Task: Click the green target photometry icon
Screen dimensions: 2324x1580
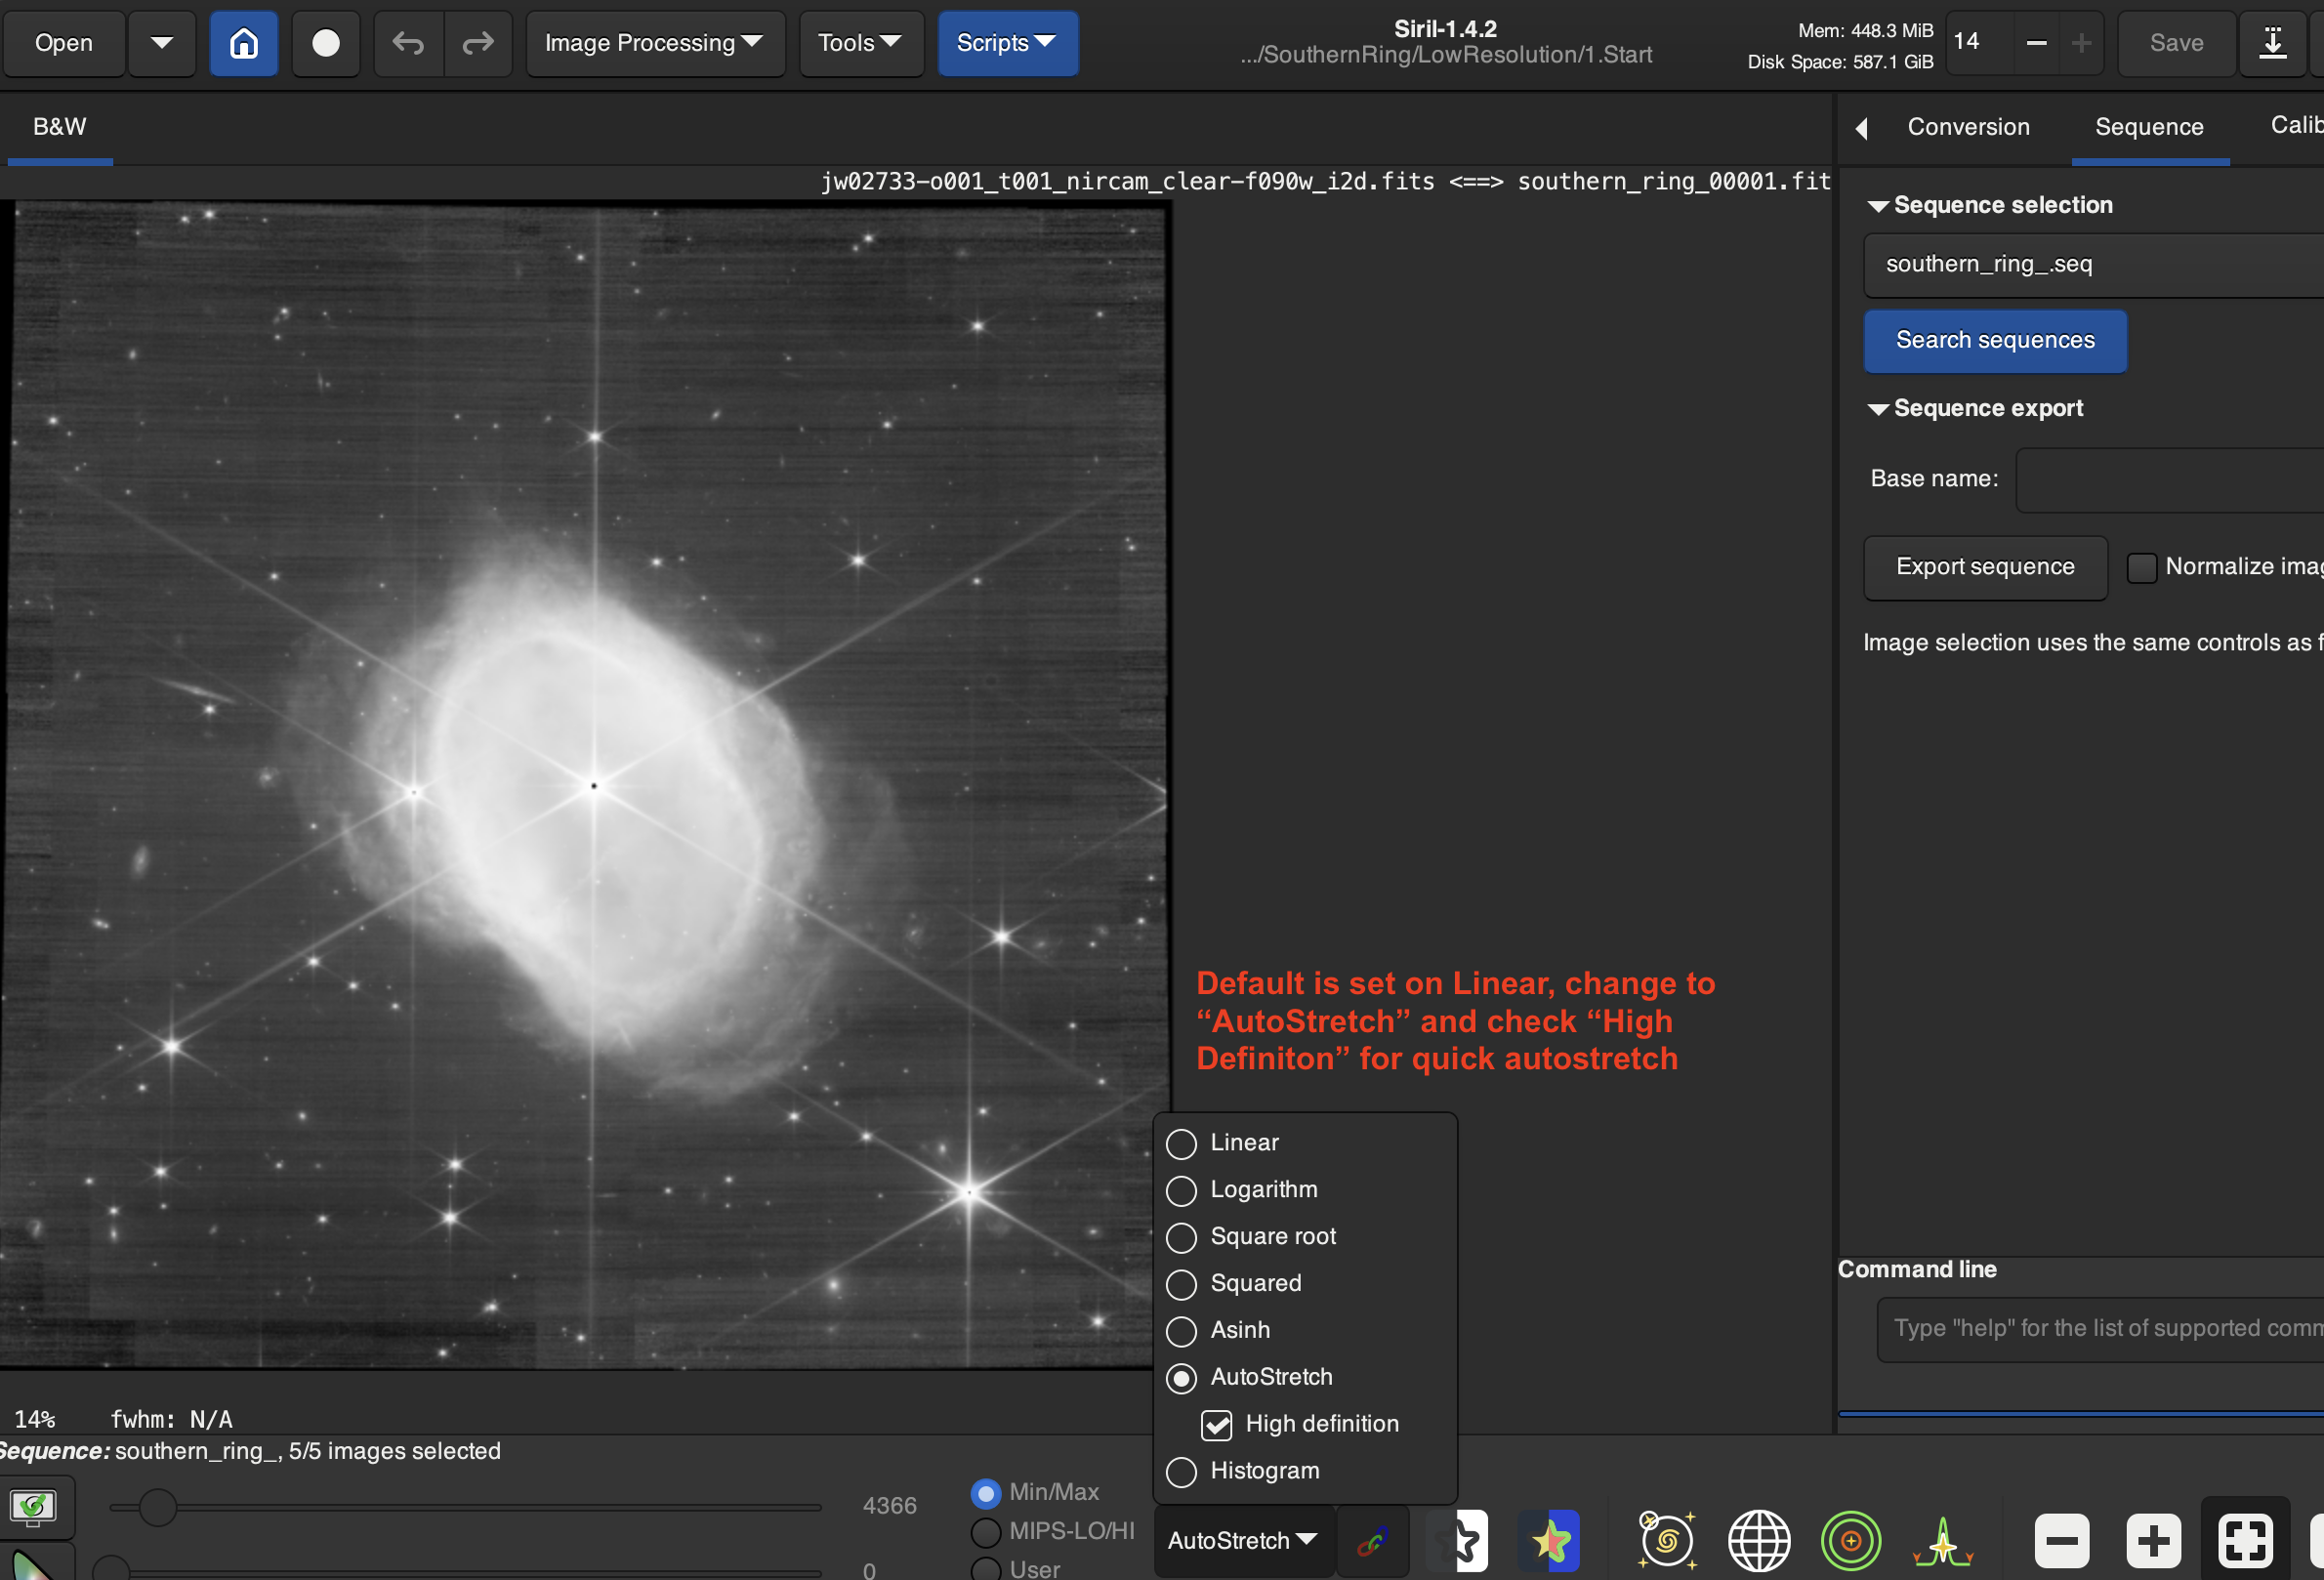Action: click(x=1850, y=1541)
